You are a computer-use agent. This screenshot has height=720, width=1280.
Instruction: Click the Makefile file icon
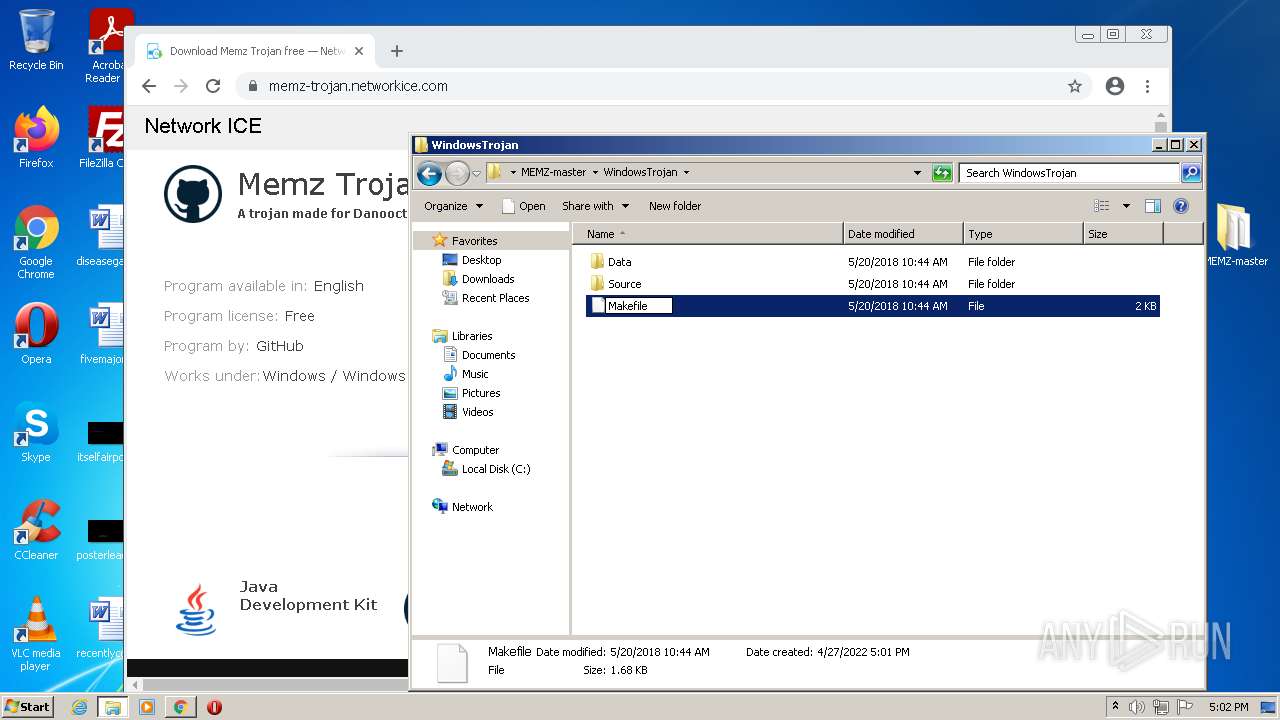[597, 306]
